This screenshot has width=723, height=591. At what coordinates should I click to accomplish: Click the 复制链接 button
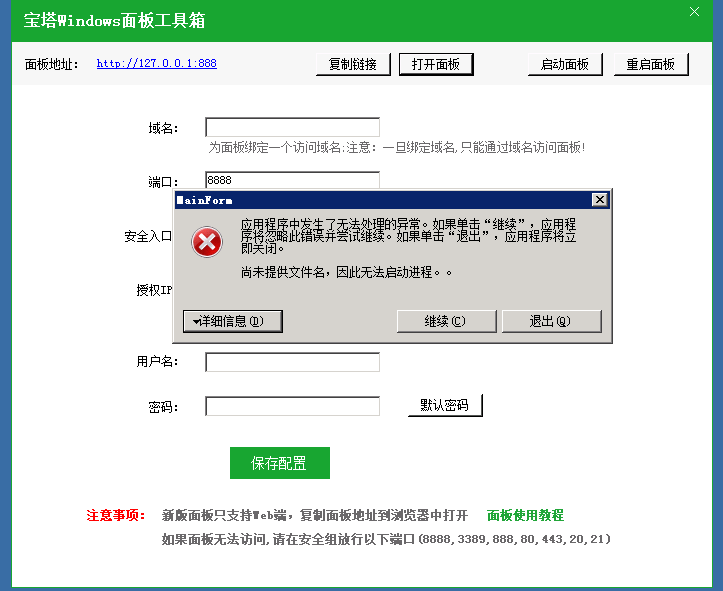click(353, 64)
